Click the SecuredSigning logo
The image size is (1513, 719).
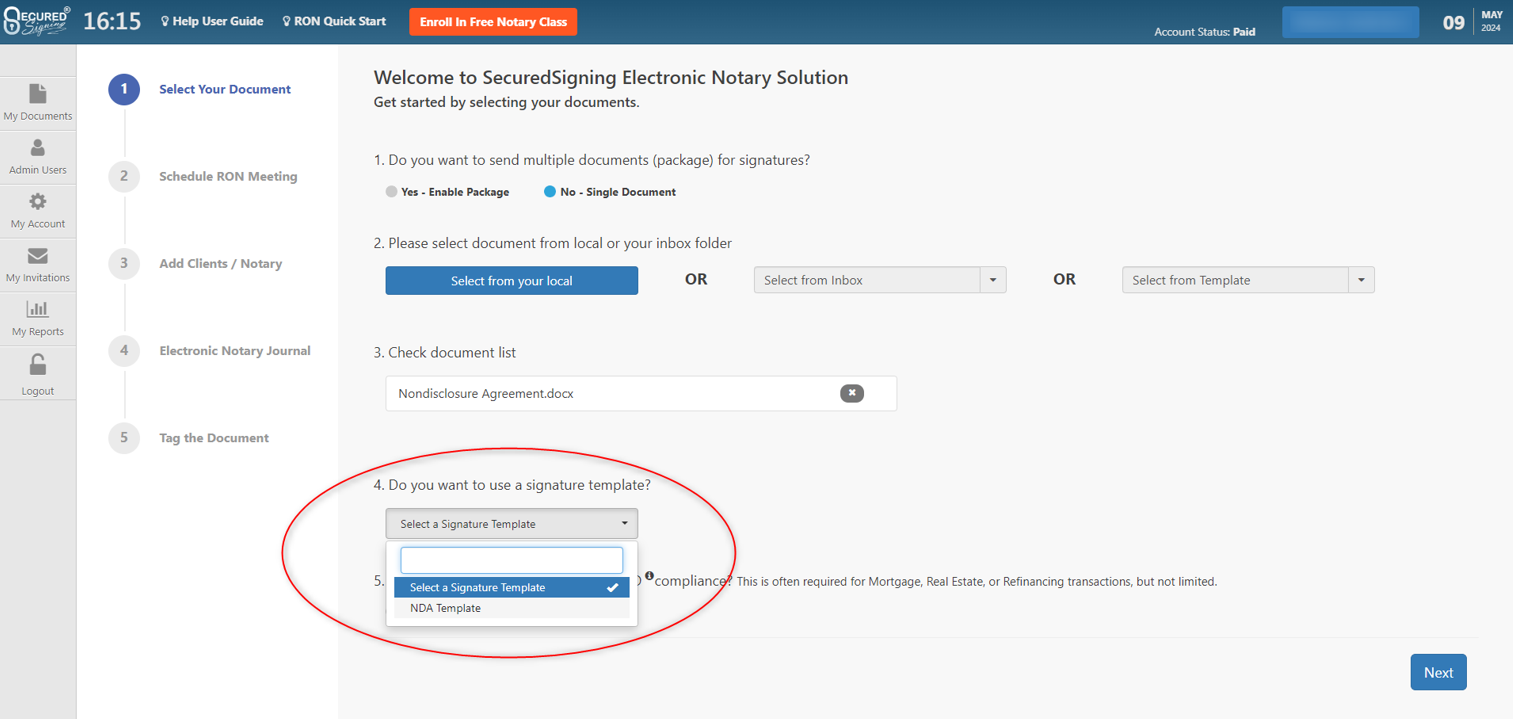(x=37, y=21)
